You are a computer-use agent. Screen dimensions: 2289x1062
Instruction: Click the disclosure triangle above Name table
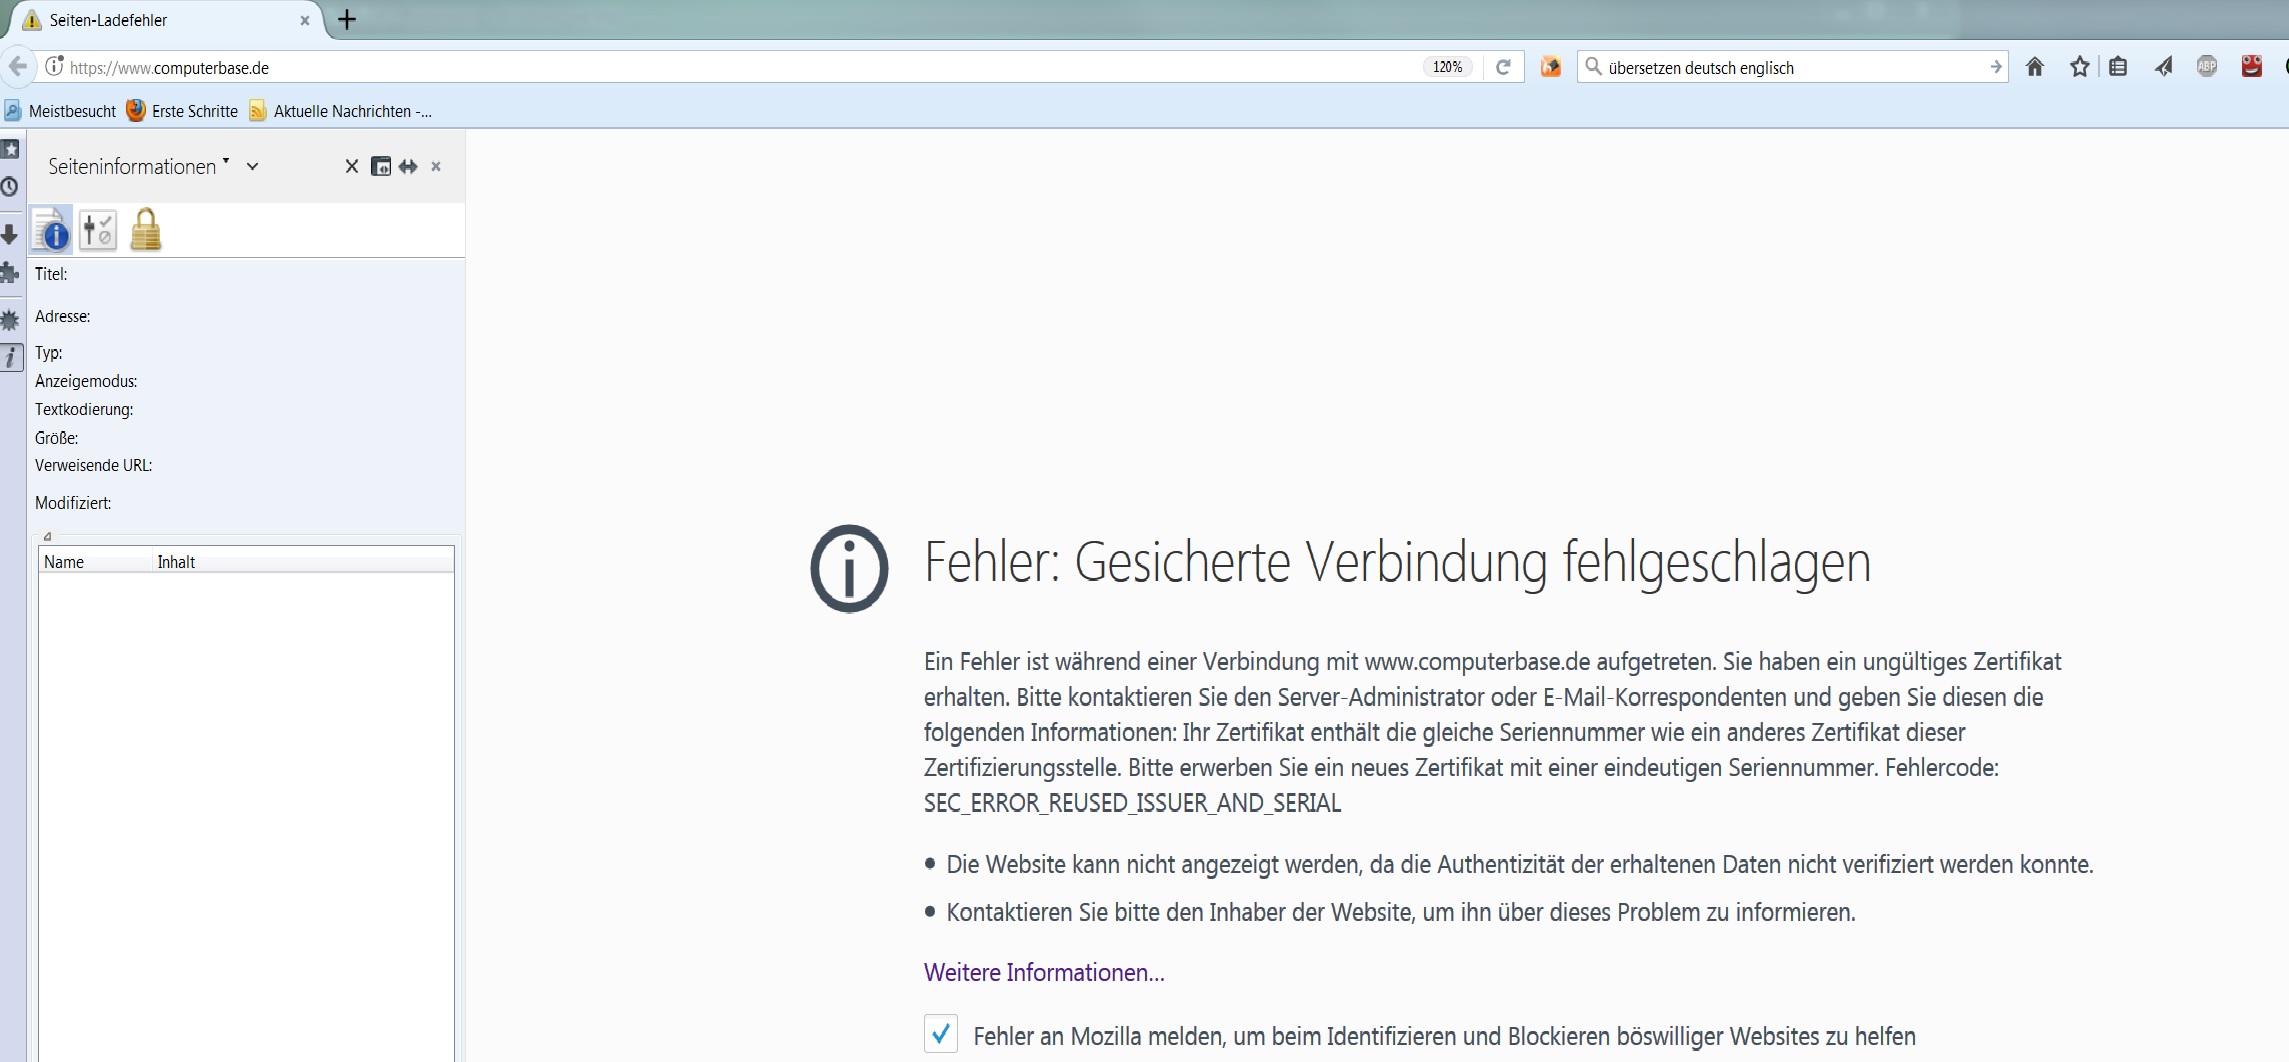click(47, 536)
